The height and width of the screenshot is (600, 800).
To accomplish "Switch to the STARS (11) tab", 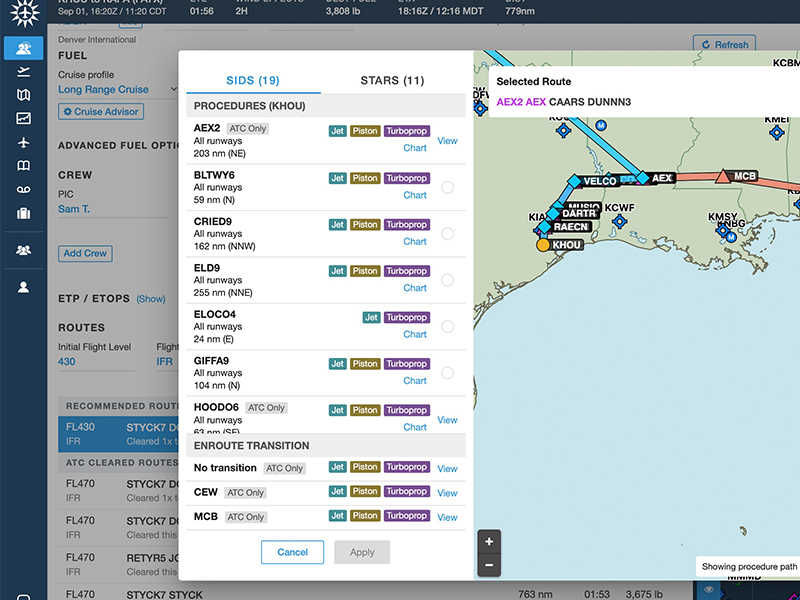I will tap(392, 80).
